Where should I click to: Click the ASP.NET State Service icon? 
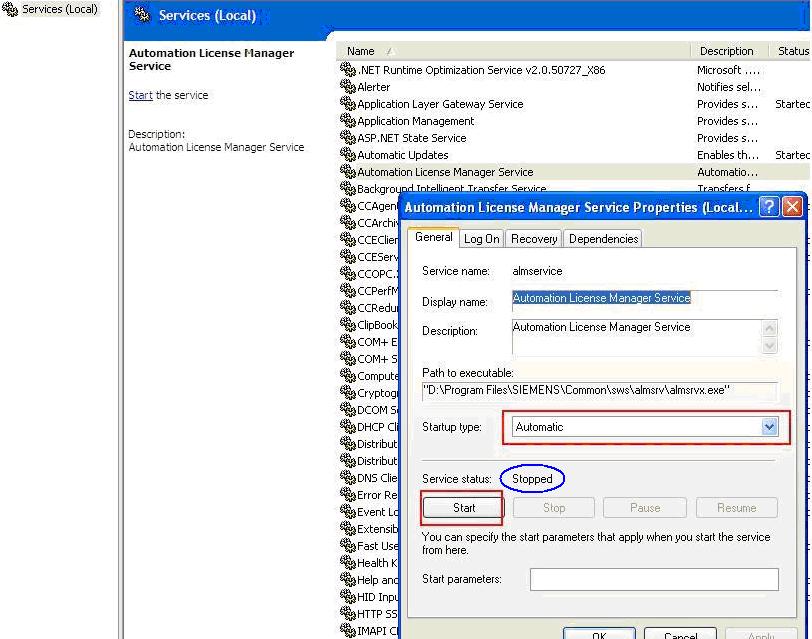click(x=347, y=138)
